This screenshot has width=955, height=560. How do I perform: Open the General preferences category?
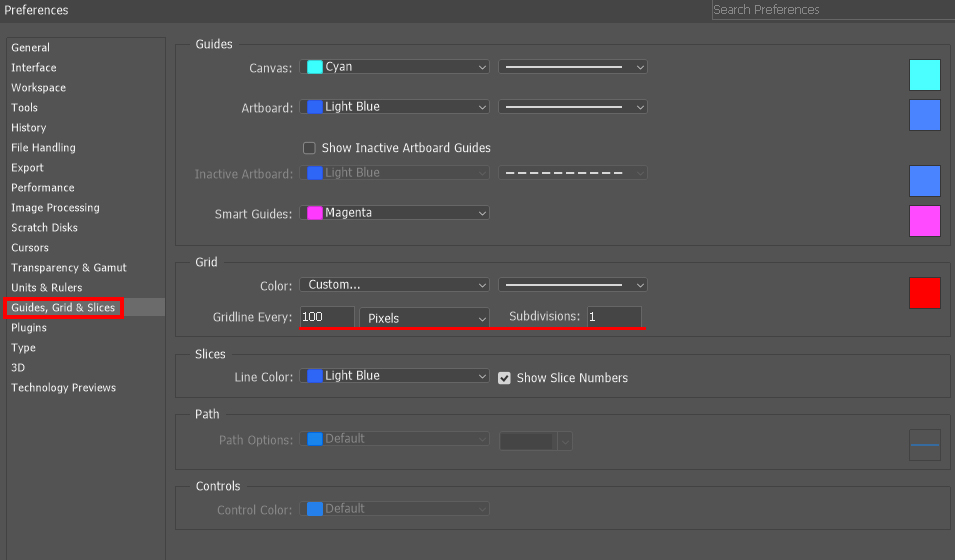coord(30,48)
